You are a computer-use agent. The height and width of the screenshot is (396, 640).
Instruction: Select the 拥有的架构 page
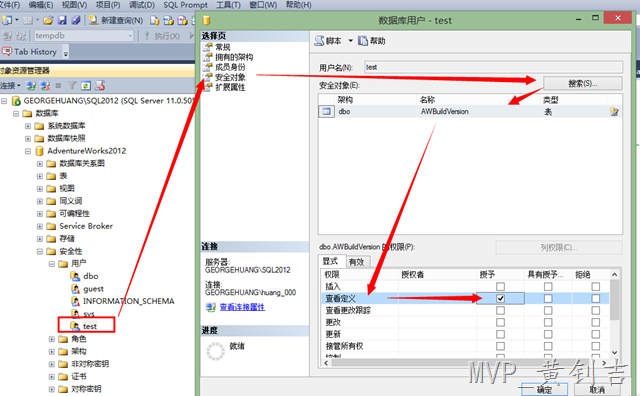pos(234,57)
